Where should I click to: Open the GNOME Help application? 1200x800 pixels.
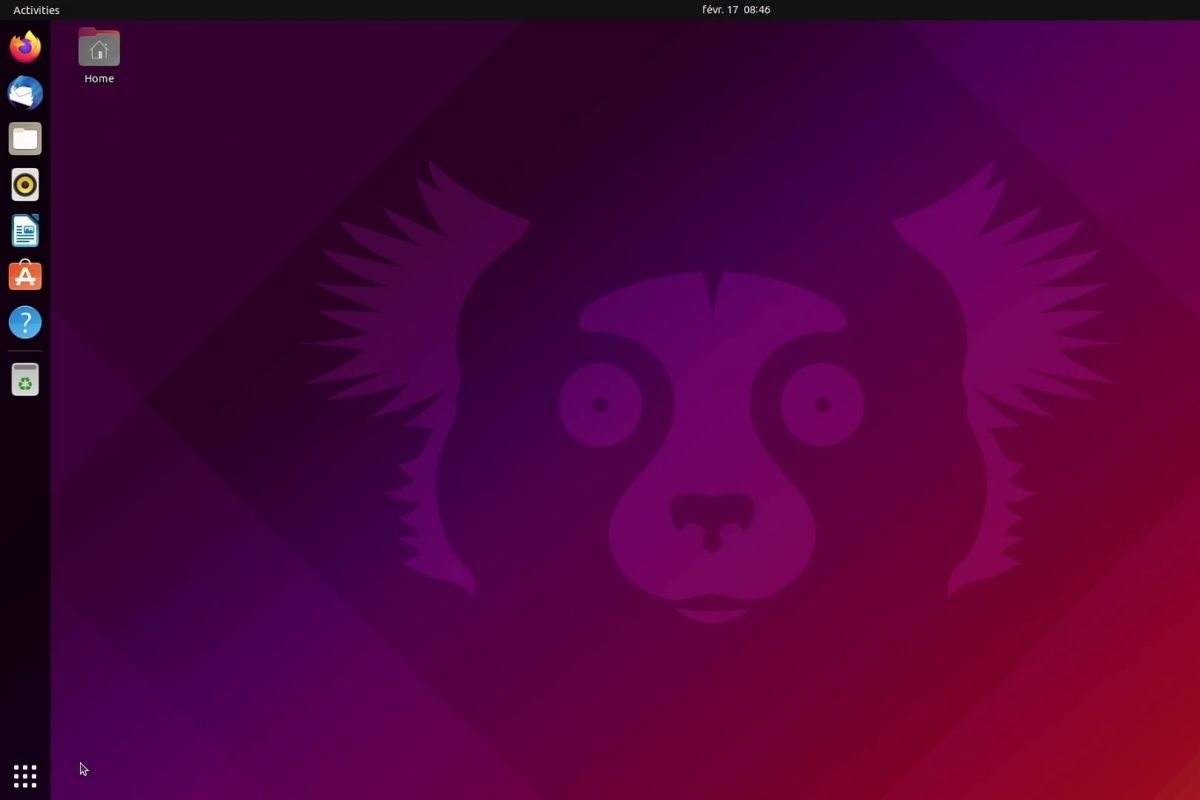pos(24,322)
